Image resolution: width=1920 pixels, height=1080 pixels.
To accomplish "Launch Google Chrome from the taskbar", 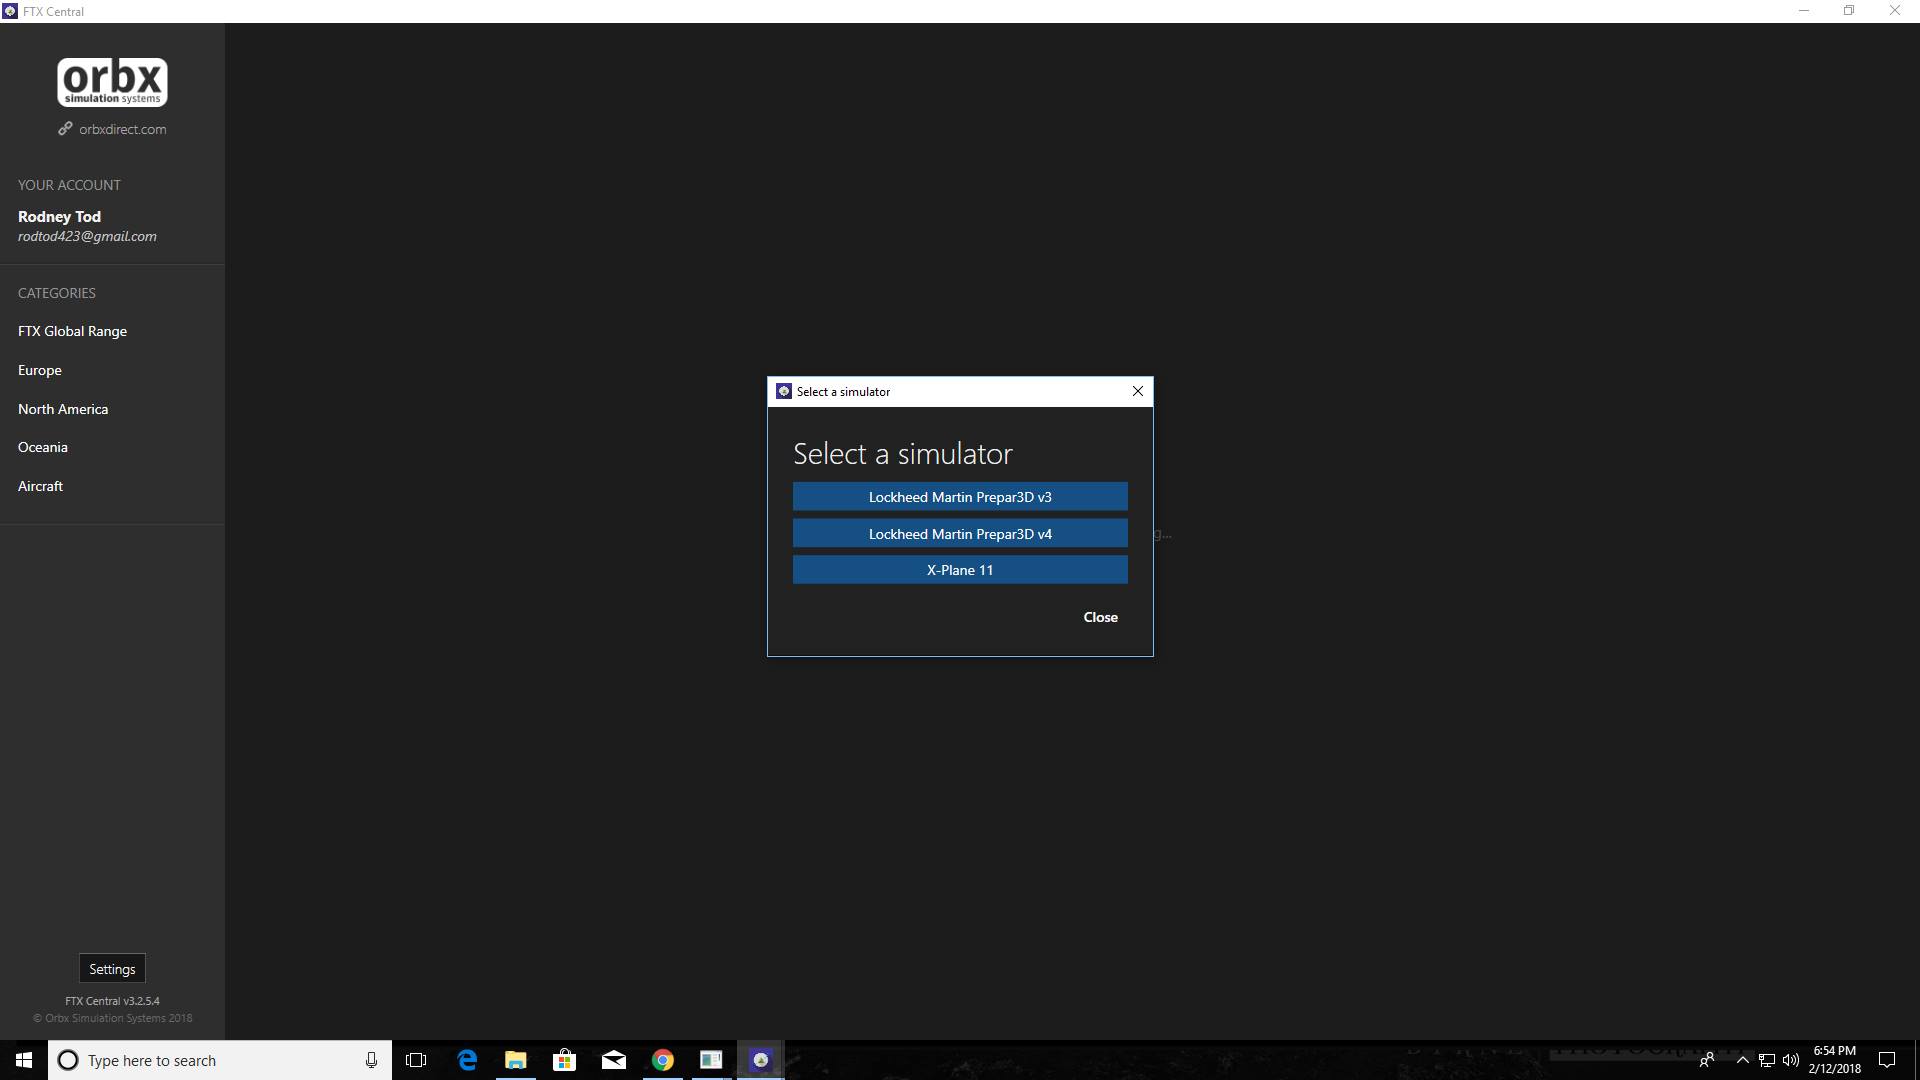I will pos(663,1060).
